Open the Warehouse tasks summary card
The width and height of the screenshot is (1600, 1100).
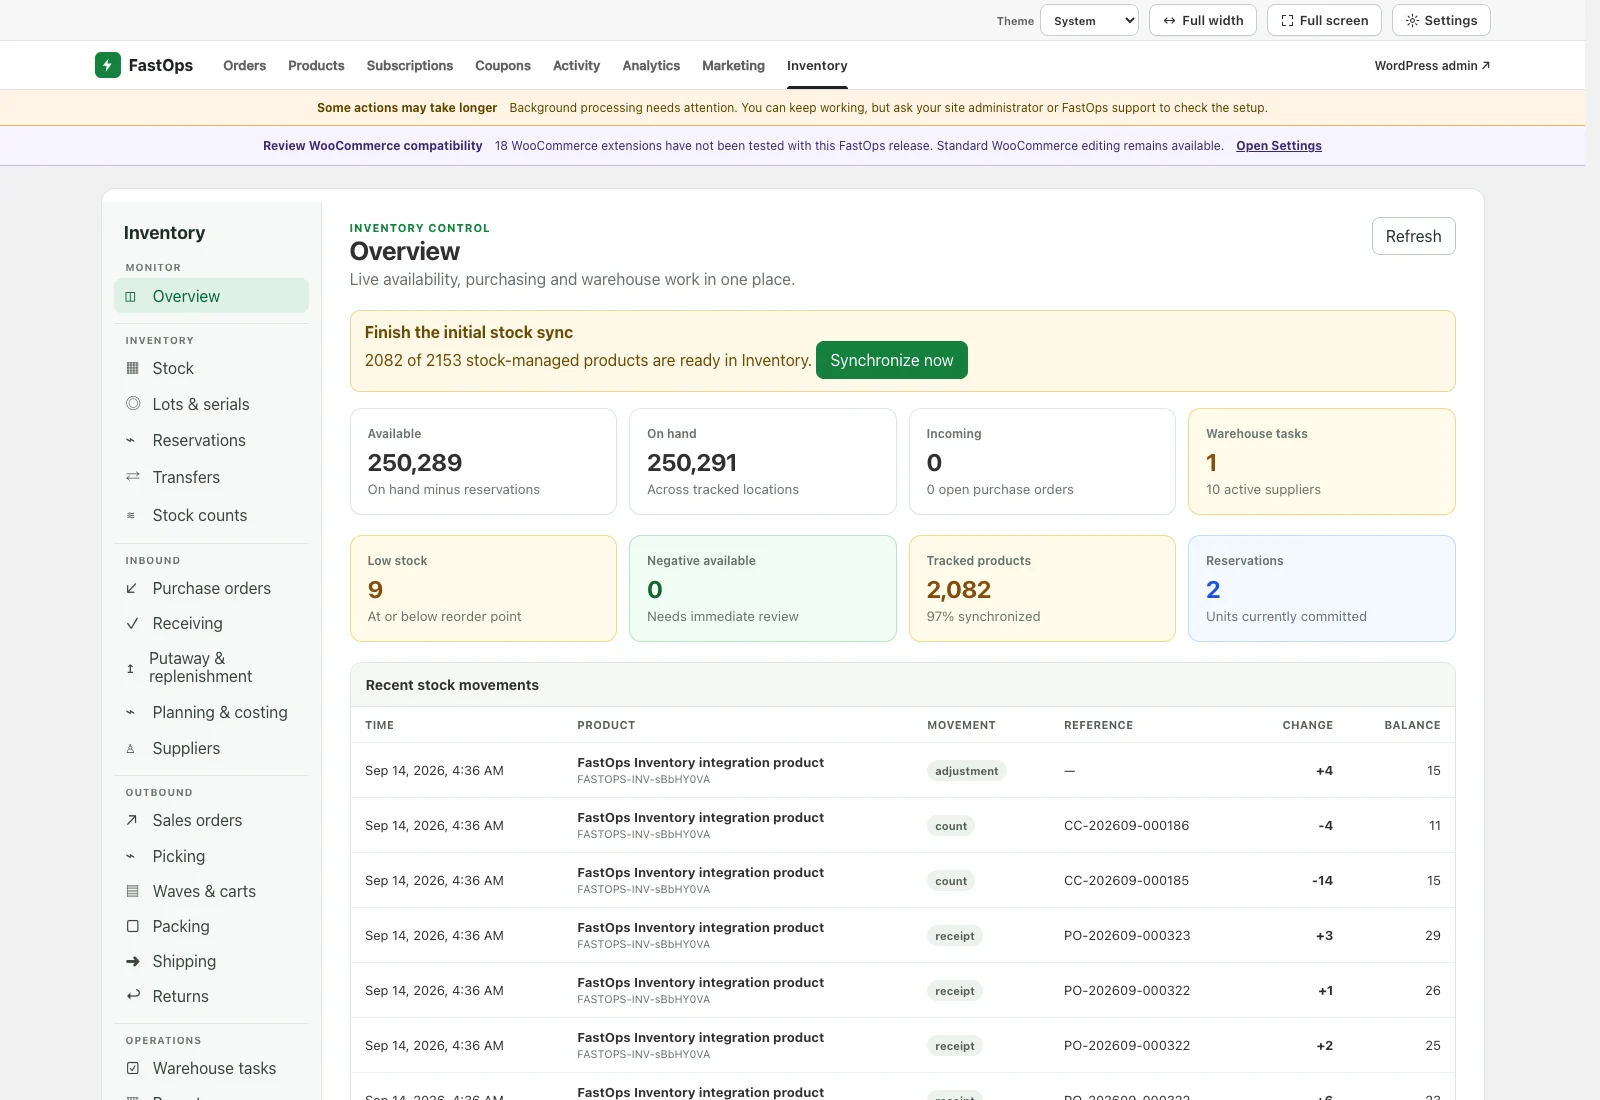click(x=1322, y=461)
